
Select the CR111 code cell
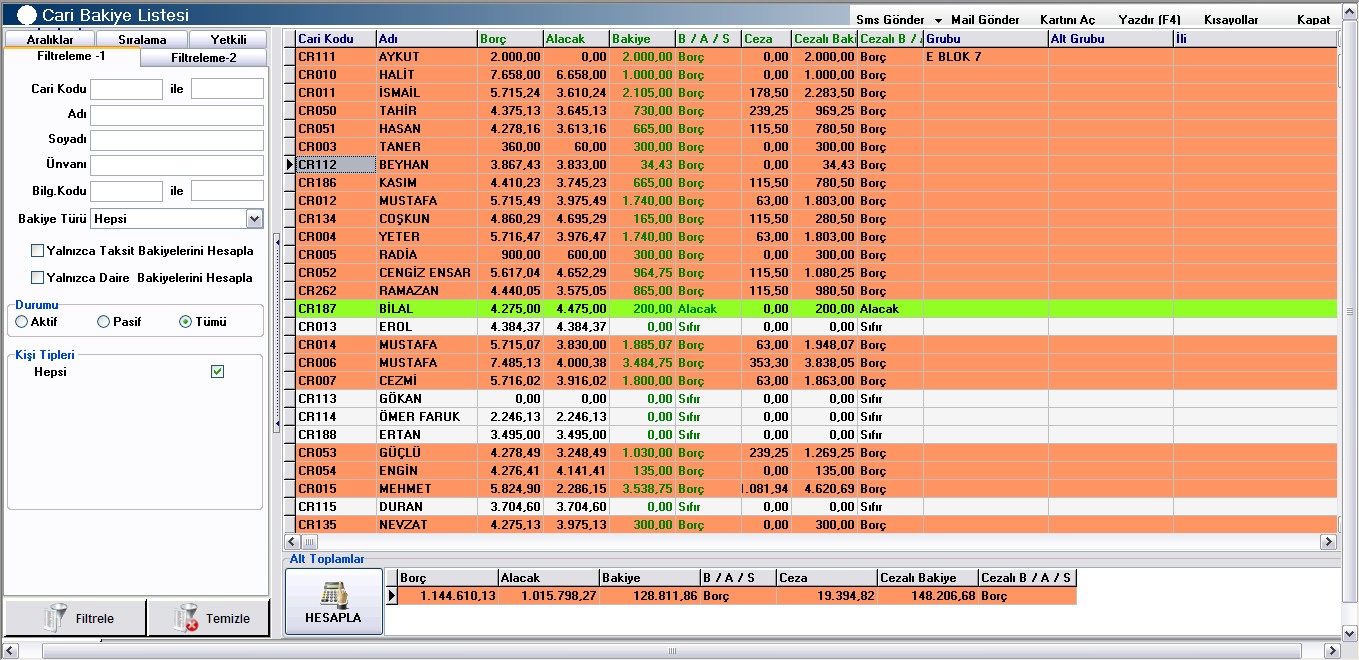[336, 57]
